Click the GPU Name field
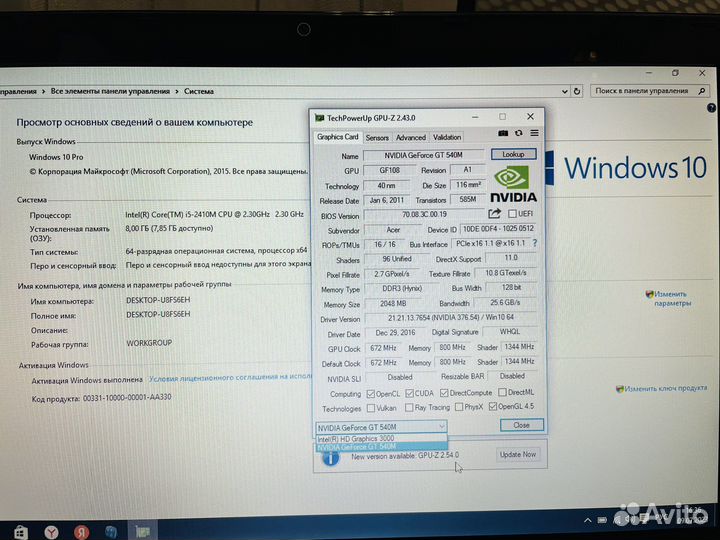This screenshot has width=720, height=540. (x=423, y=156)
